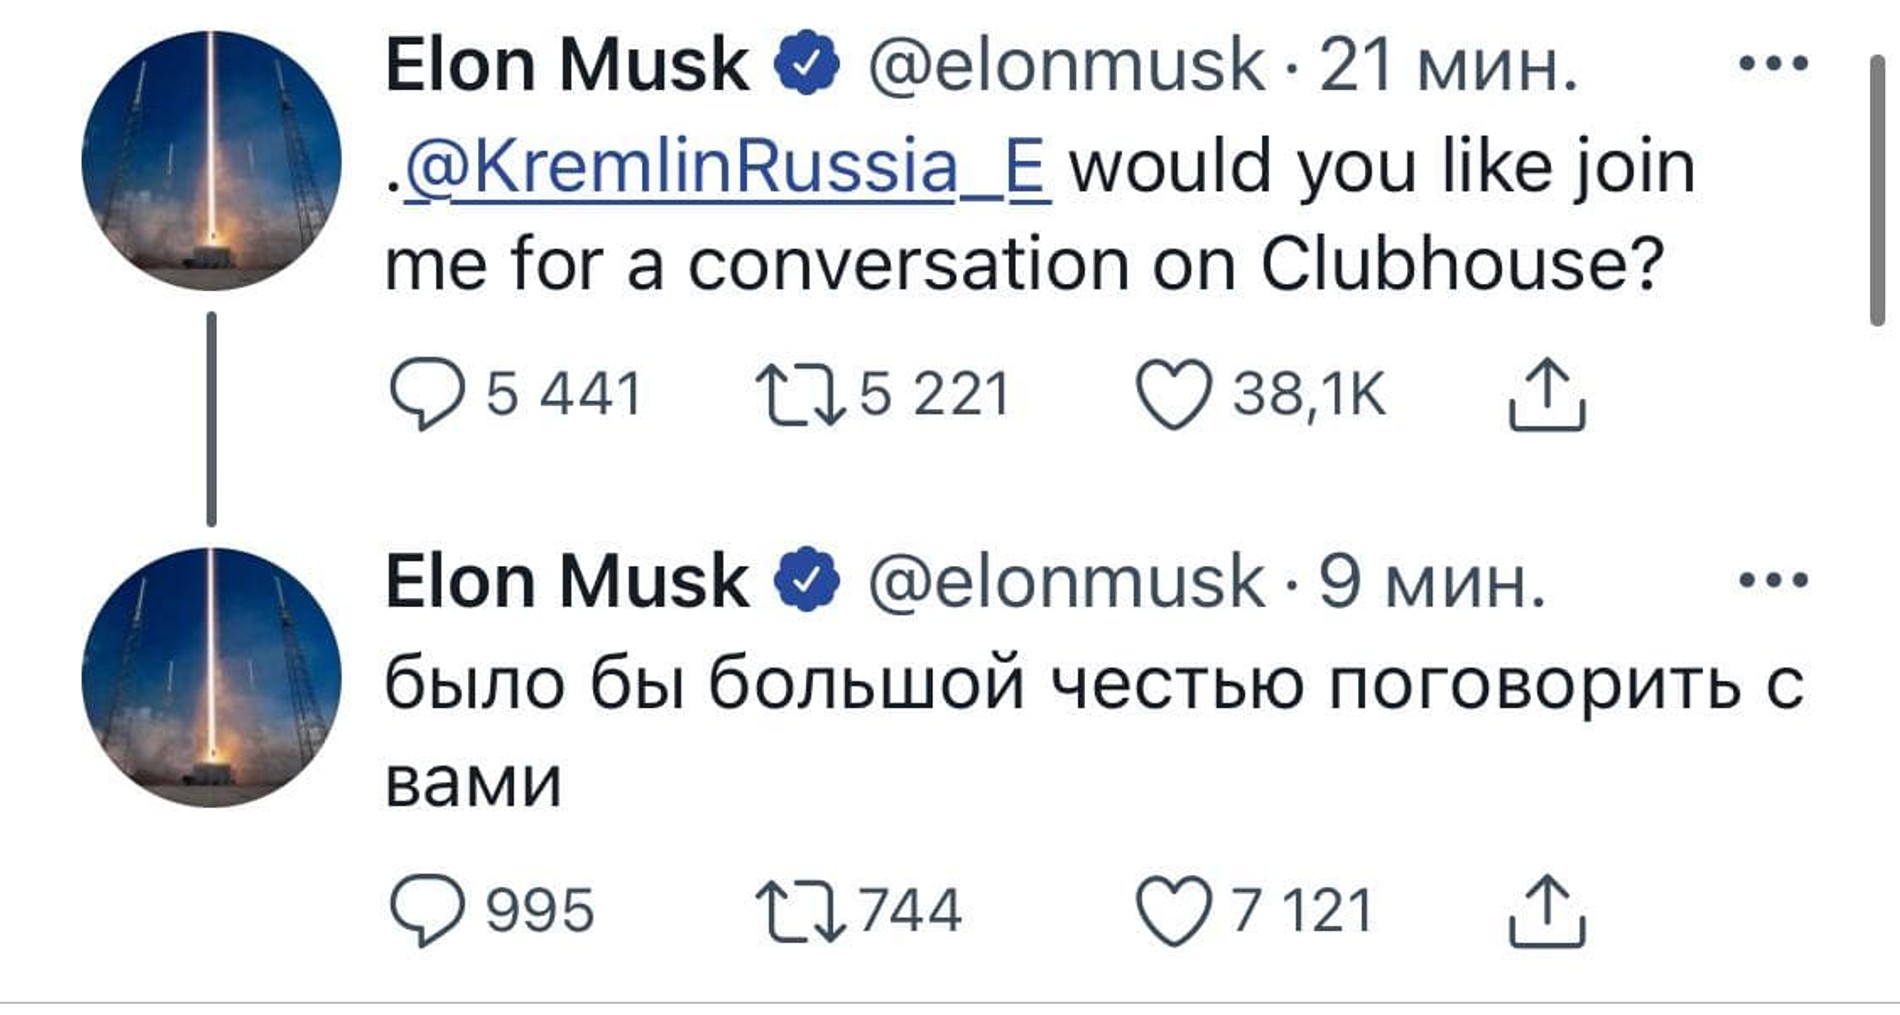This screenshot has width=1900, height=1015.
Task: Open Elon Musk's name in second tweet
Action: click(x=567, y=582)
